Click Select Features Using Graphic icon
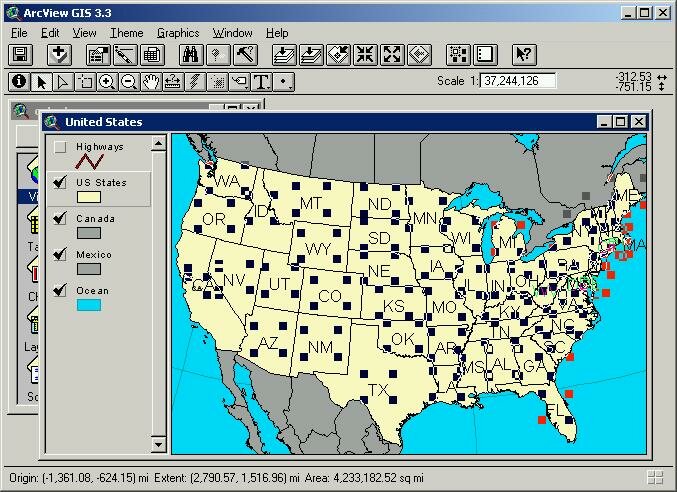 coord(458,55)
